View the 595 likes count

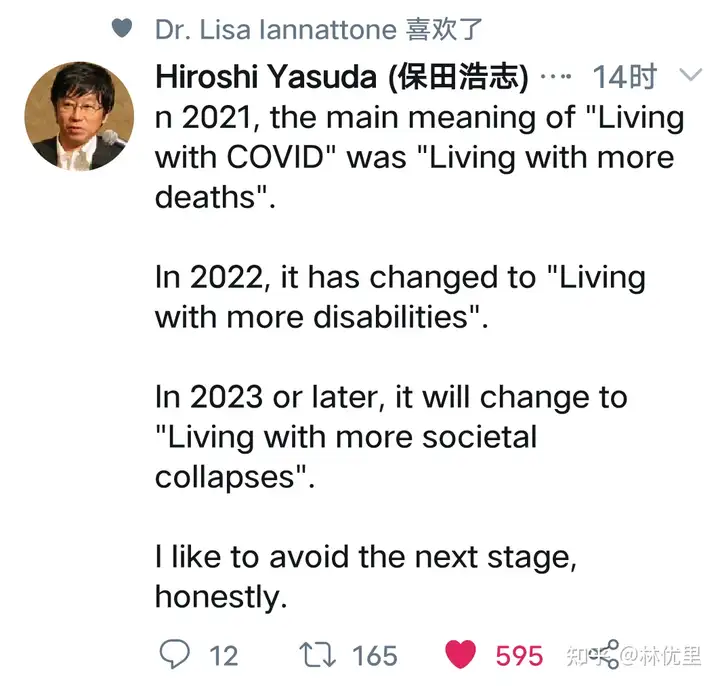point(519,655)
